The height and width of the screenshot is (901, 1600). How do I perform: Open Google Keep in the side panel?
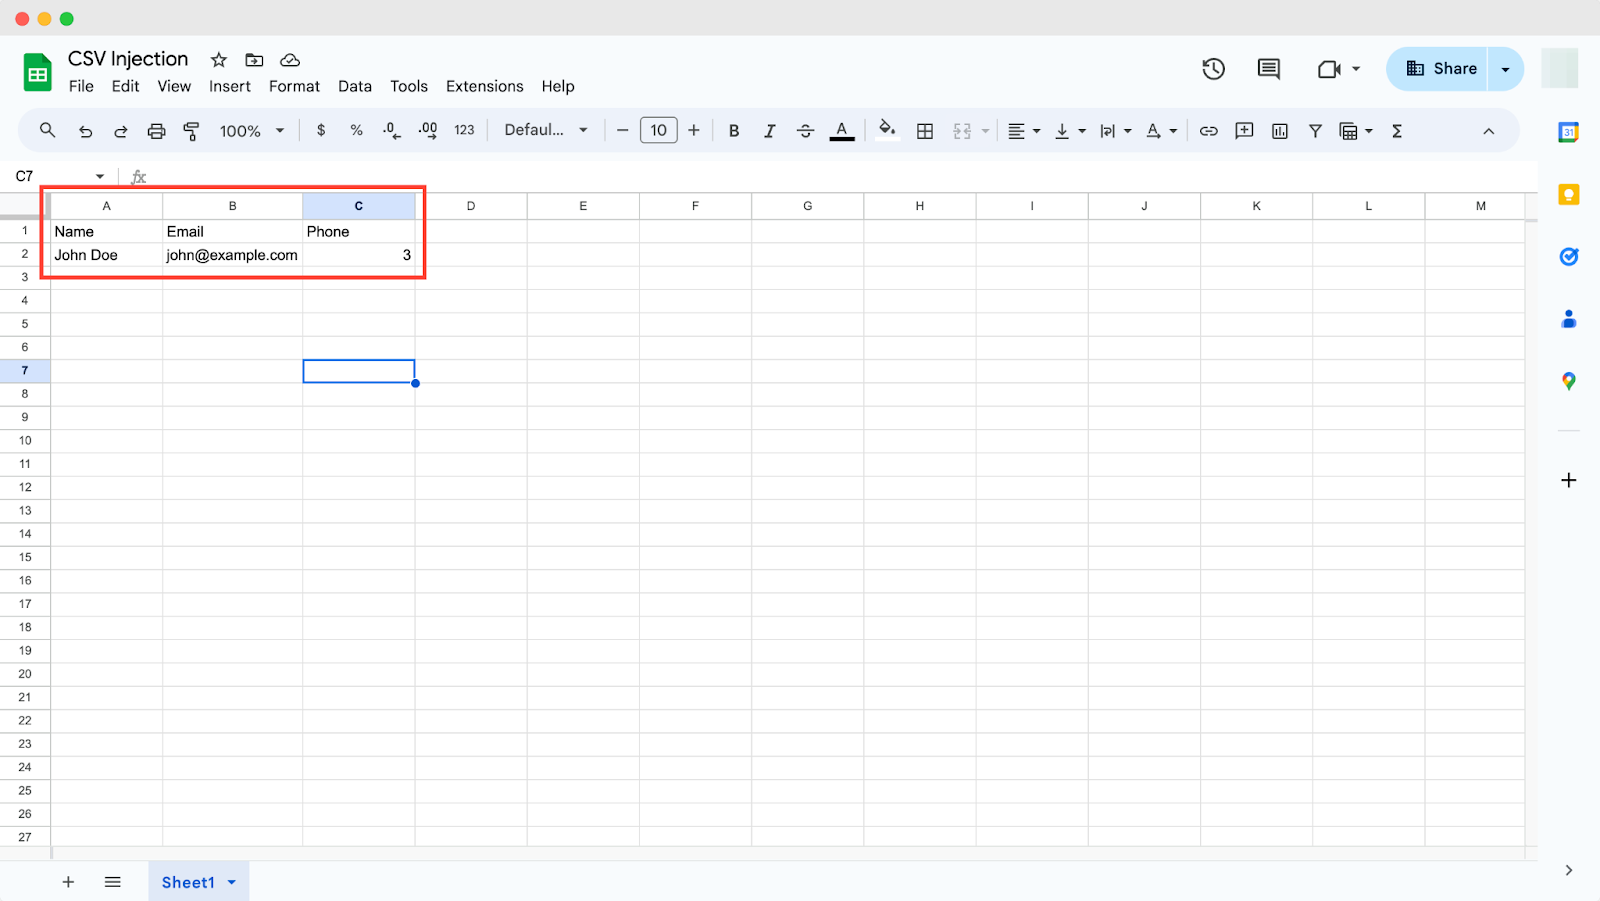click(x=1568, y=194)
